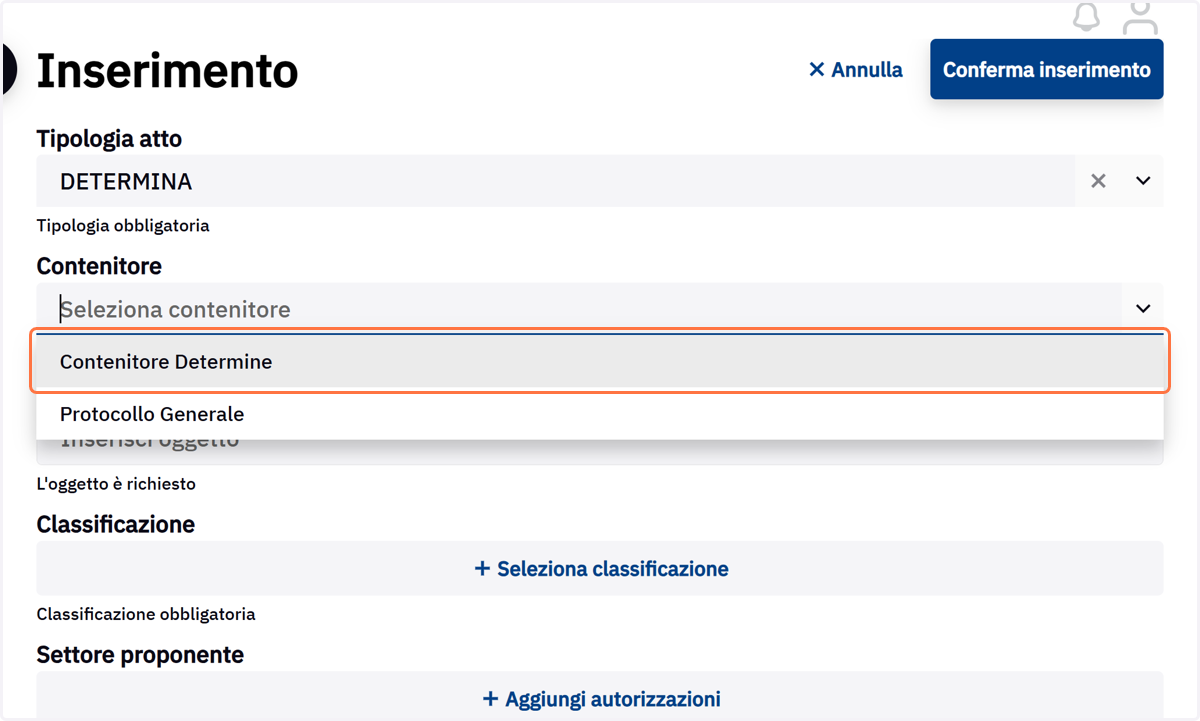
Task: Click the Settore proponente label
Action: (140, 655)
